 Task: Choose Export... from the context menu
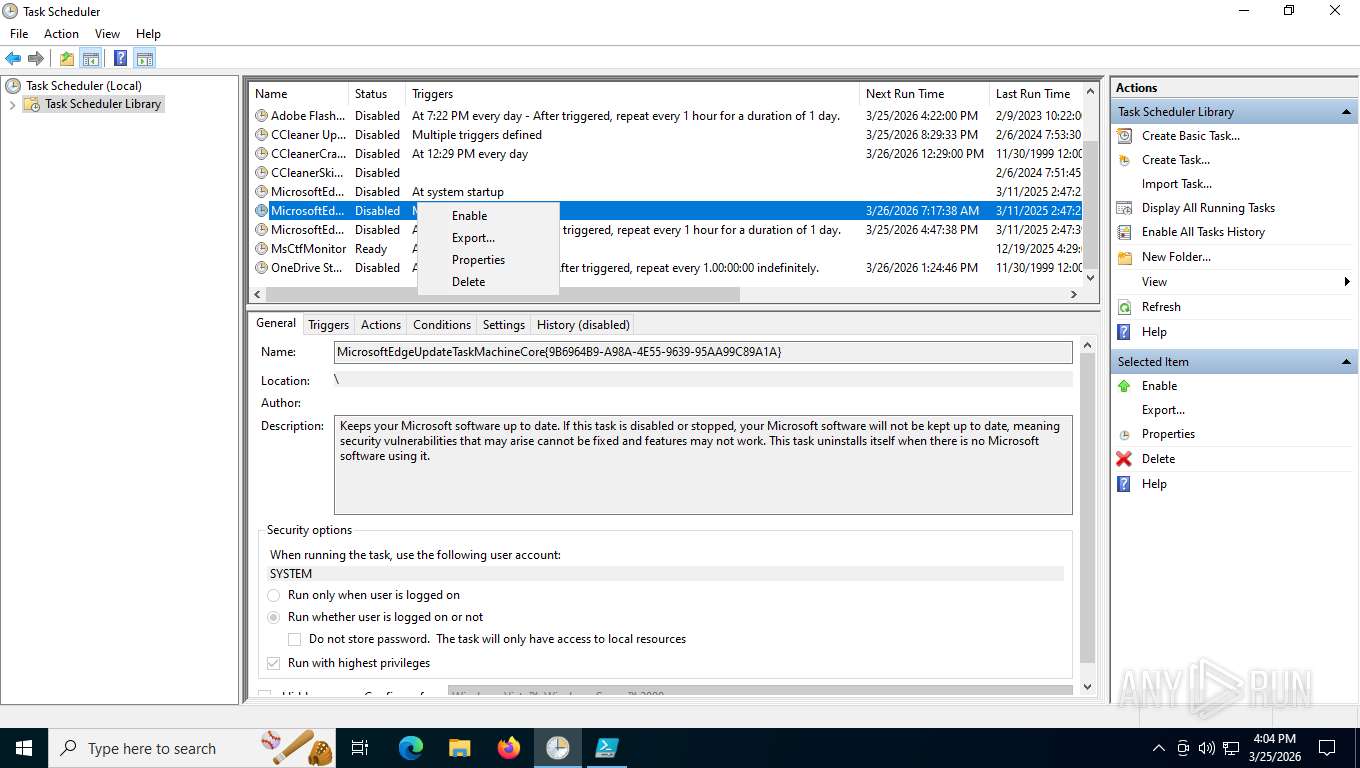point(488,238)
